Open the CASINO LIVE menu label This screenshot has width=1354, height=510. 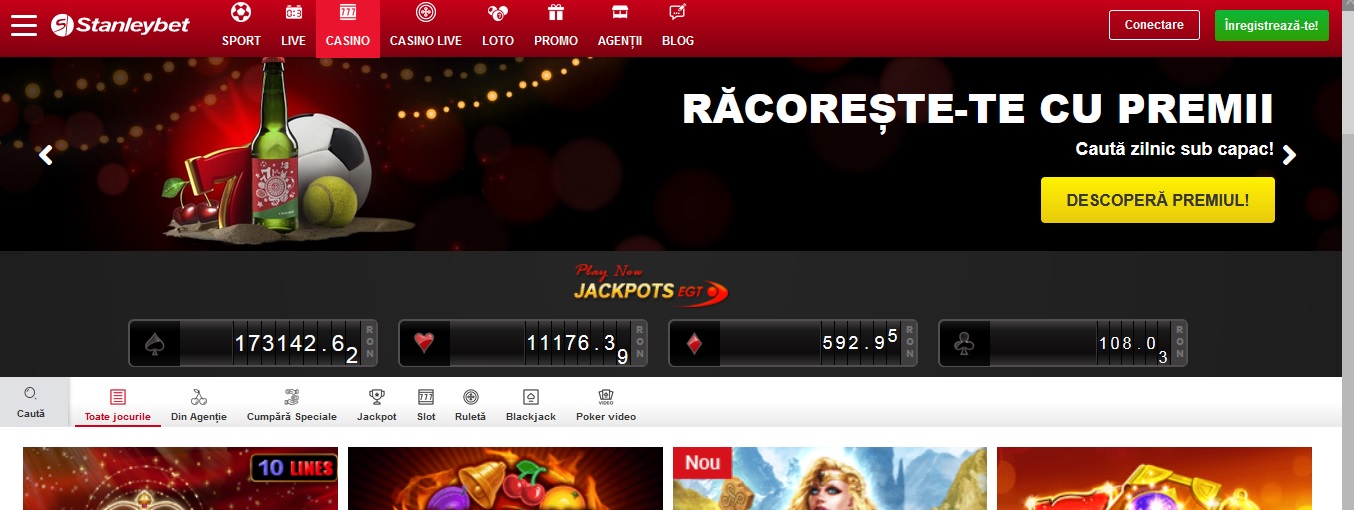[x=426, y=41]
